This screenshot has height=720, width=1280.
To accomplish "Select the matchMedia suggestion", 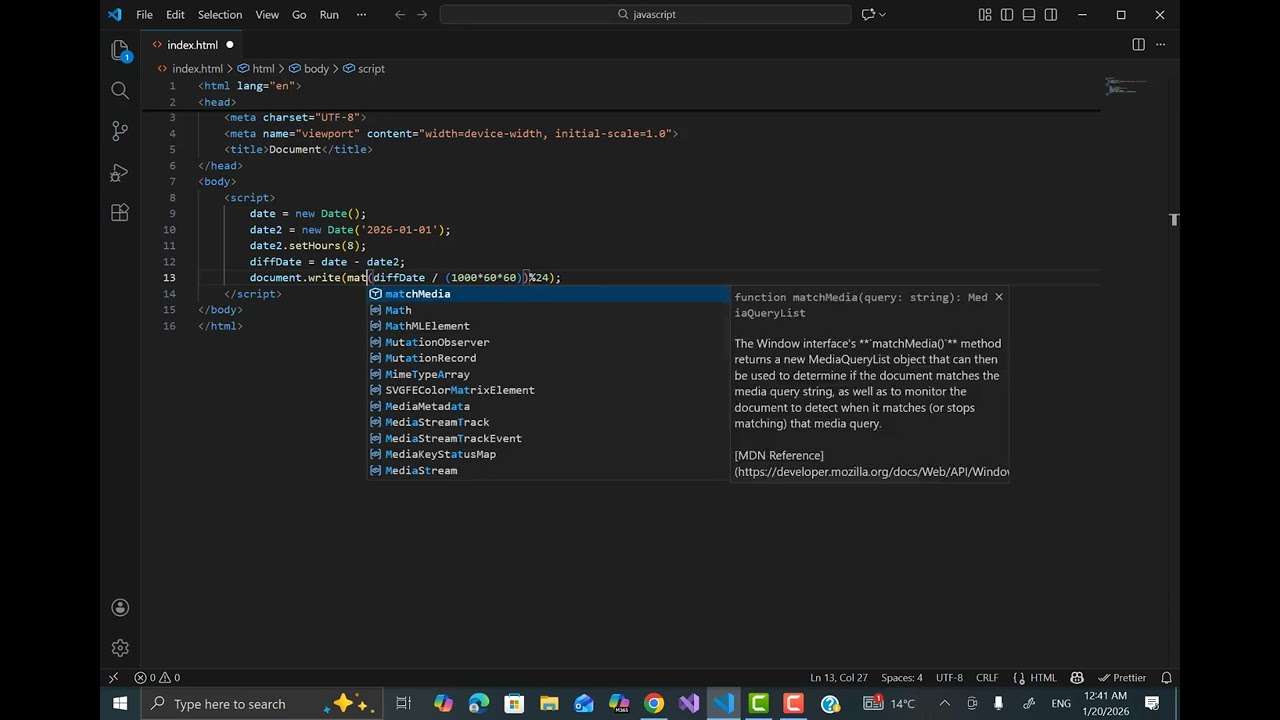I will [x=548, y=294].
